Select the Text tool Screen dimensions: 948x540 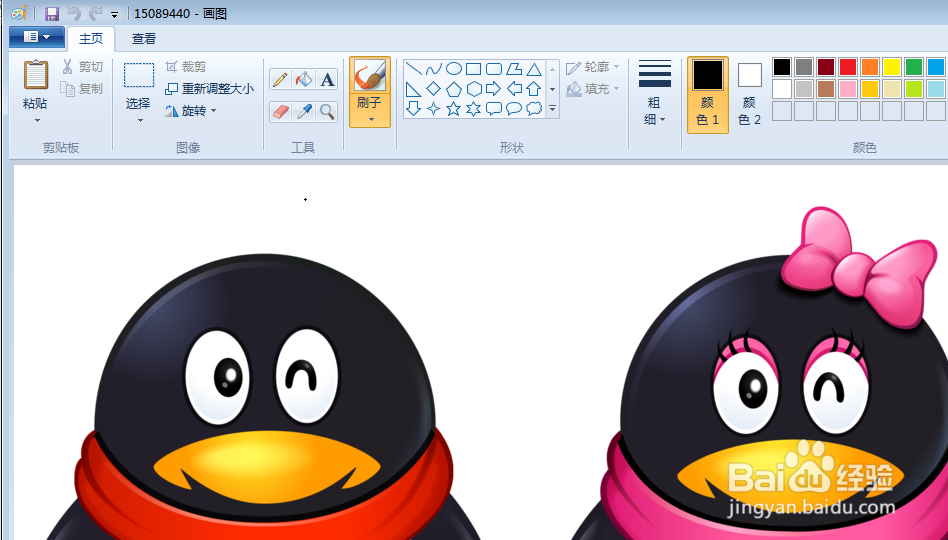tap(327, 79)
